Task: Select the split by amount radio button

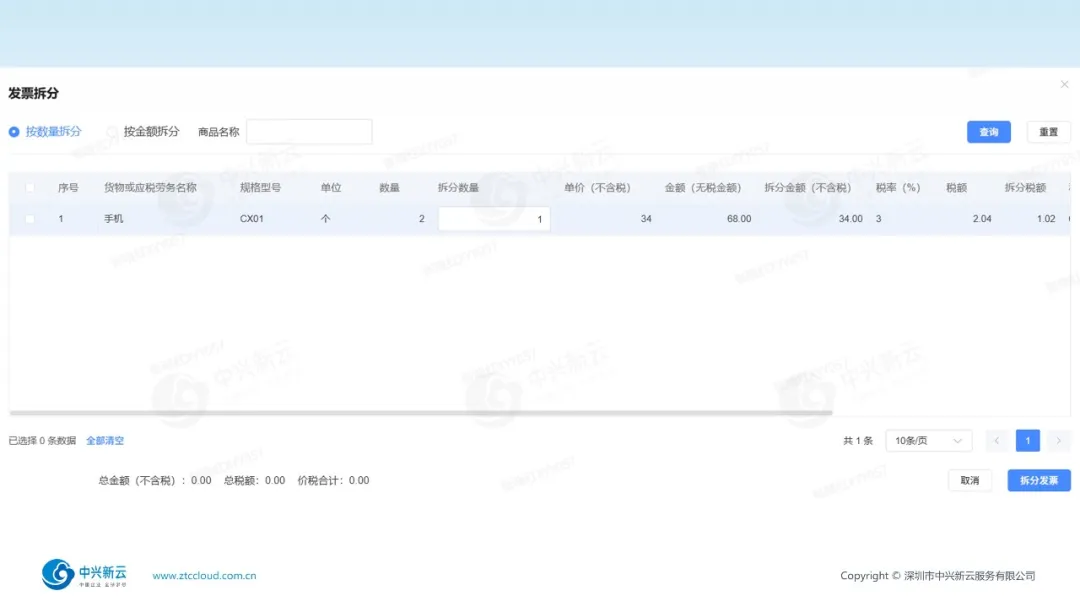Action: pyautogui.click(x=112, y=132)
